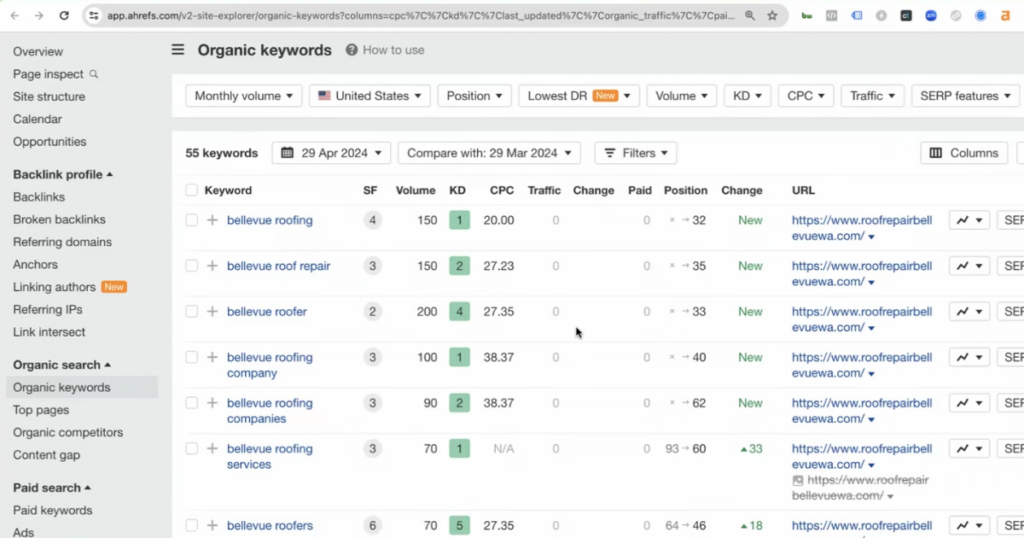Open the zoom magnifier icon in address bar
Image resolution: width=1024 pixels, height=538 pixels.
click(750, 16)
